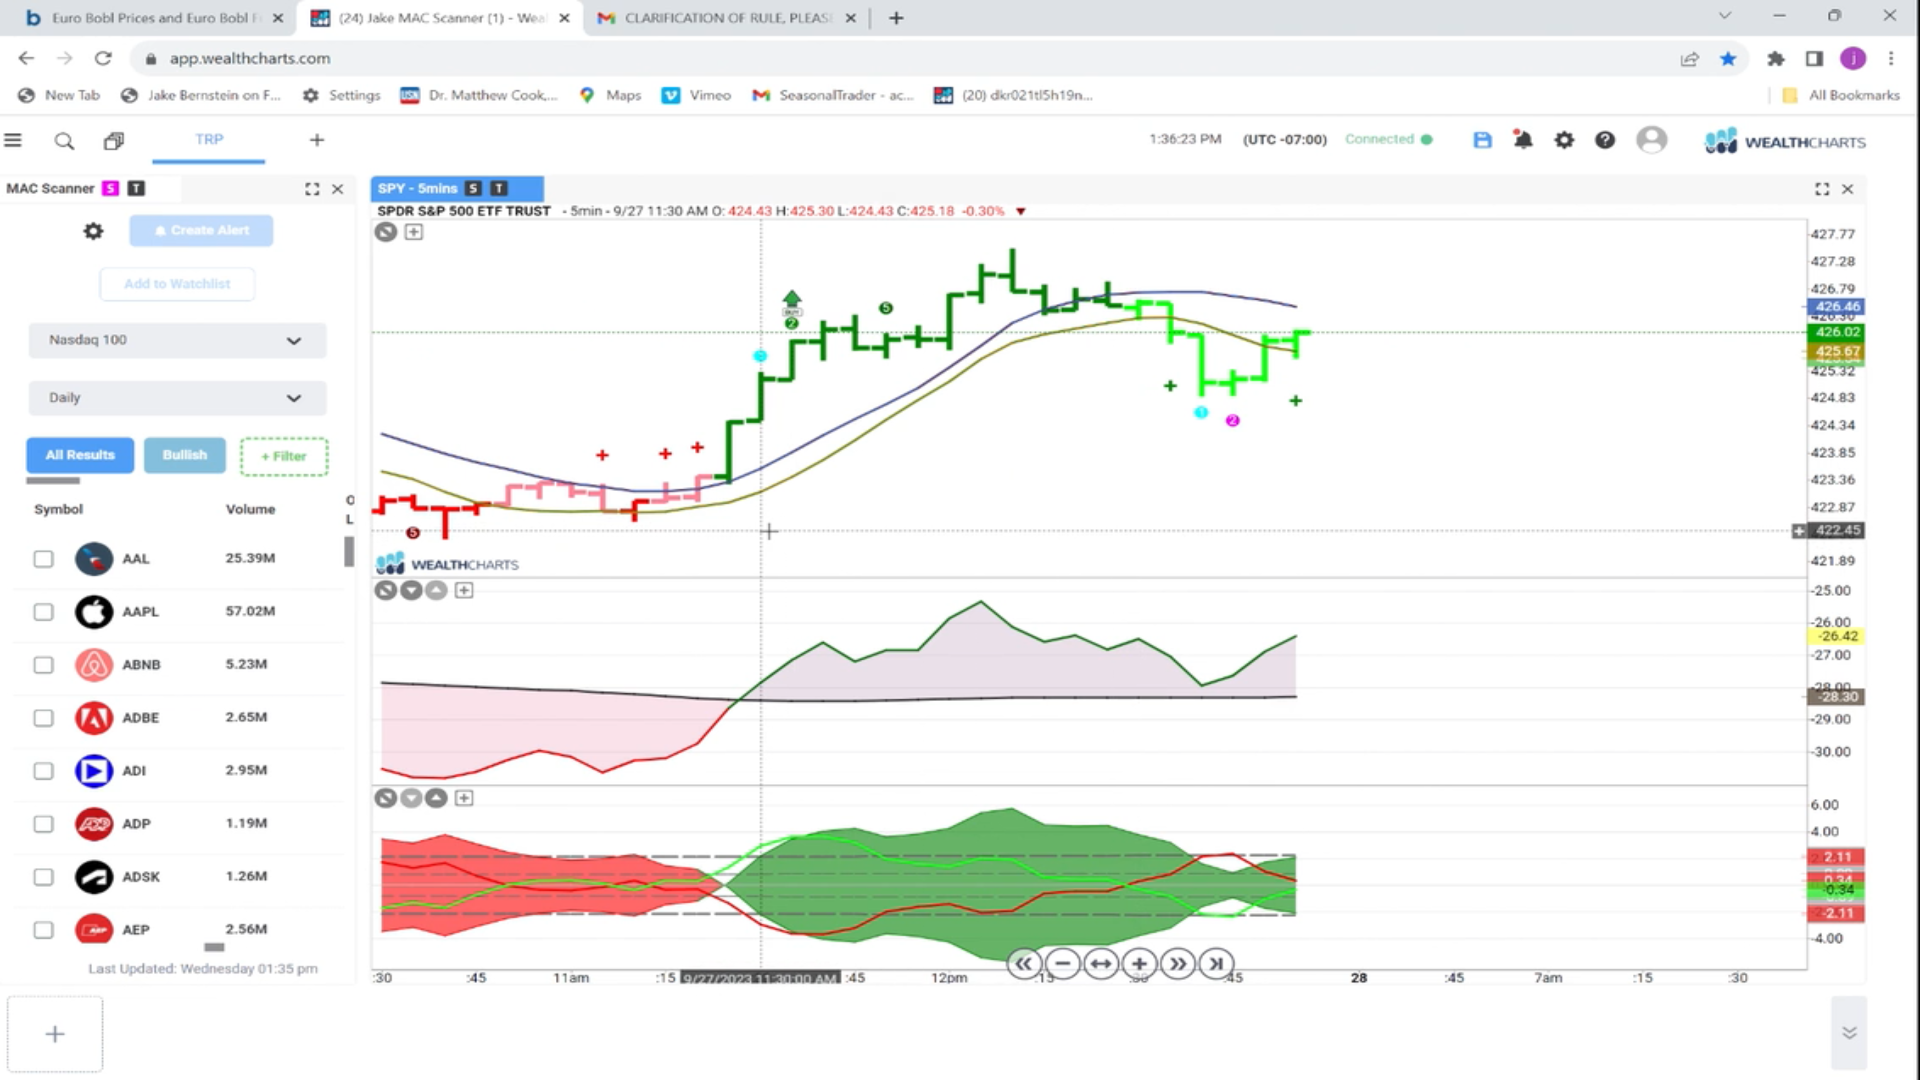1920x1080 pixels.
Task: Open the Vimeo bookmark
Action: tap(697, 95)
